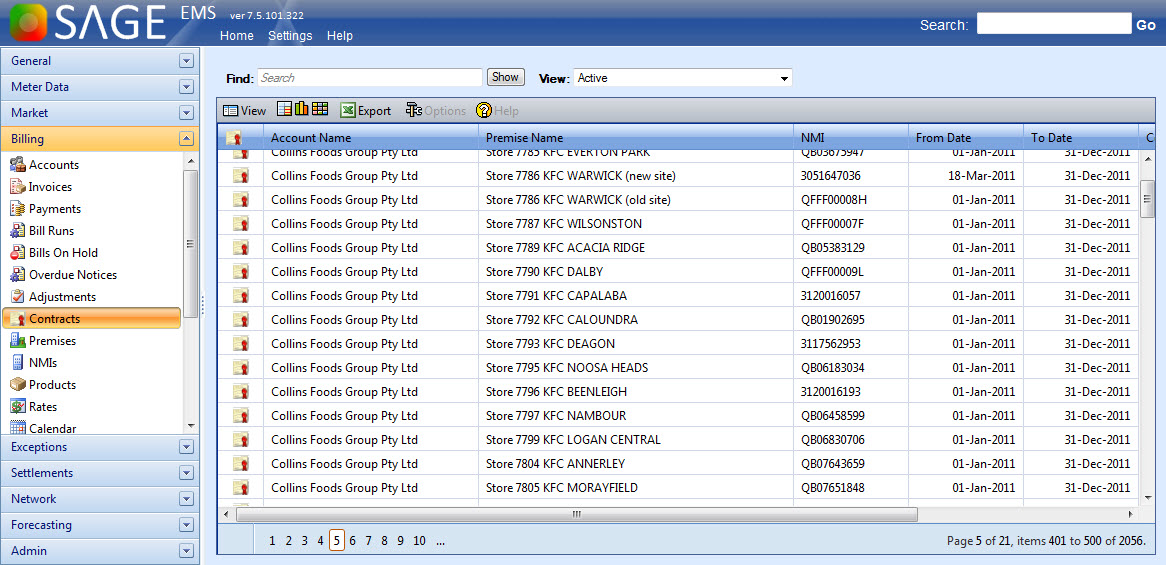Open the Help menu in the header
The image size is (1166, 565).
tap(340, 36)
